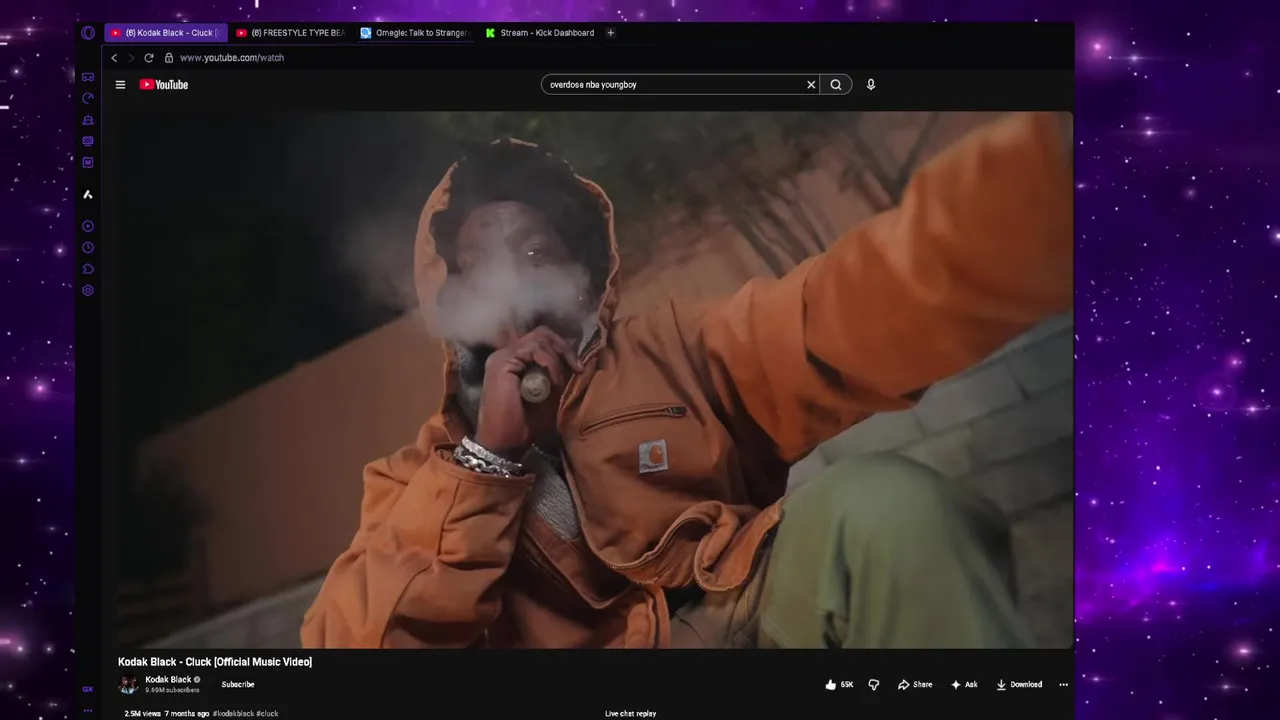1280x720 pixels.
Task: Open more actions three-dots menu
Action: 1063,685
